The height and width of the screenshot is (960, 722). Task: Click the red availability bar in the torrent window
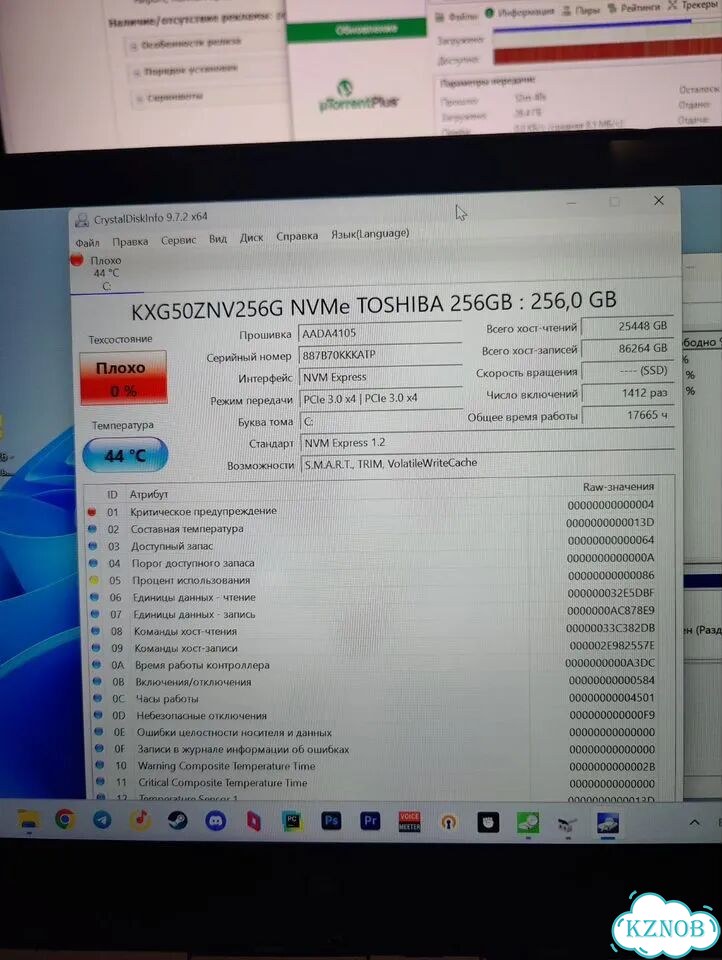click(607, 51)
